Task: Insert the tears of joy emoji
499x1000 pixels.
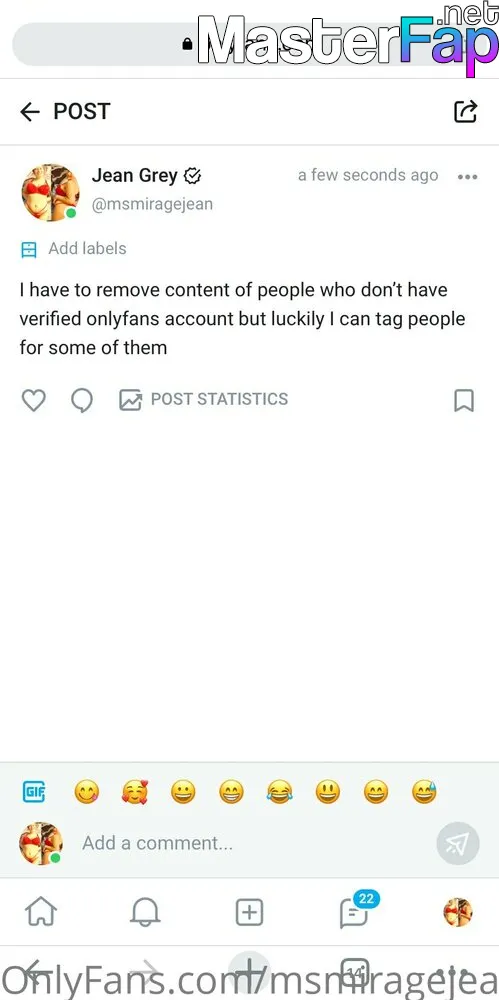Action: [x=279, y=793]
